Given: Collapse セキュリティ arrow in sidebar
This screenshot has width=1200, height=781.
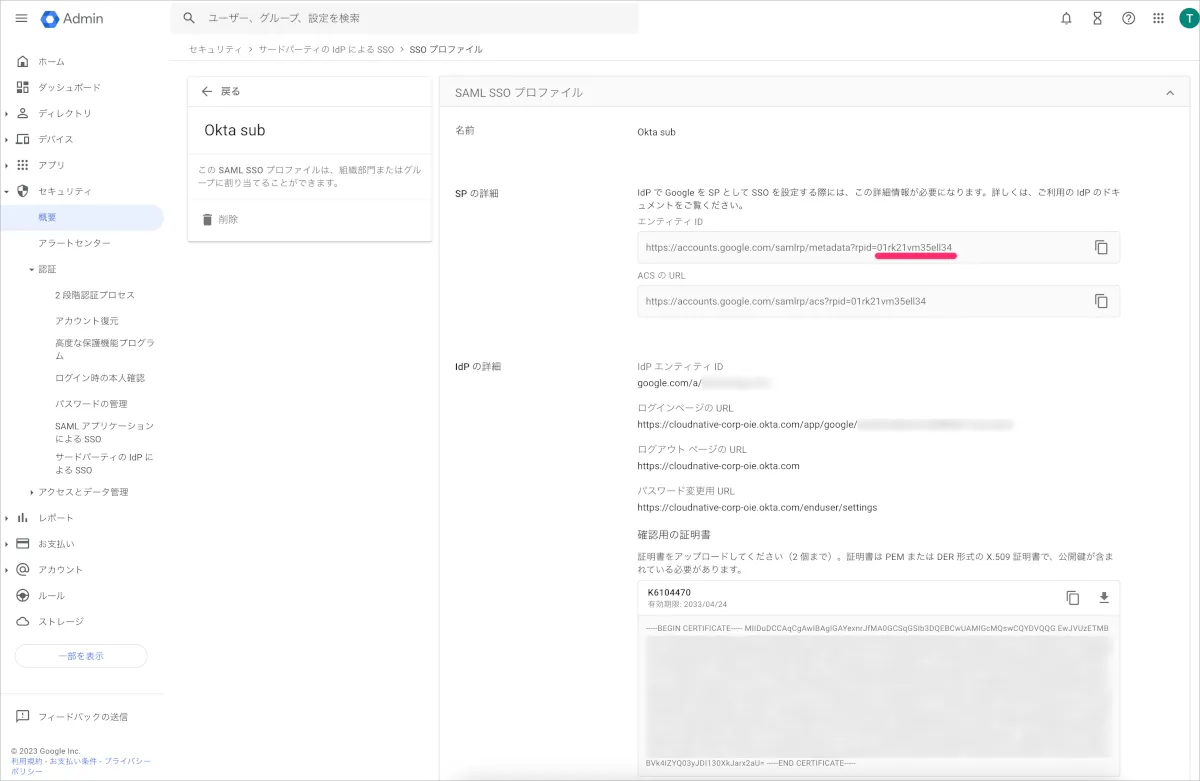Looking at the screenshot, I should coord(7,191).
